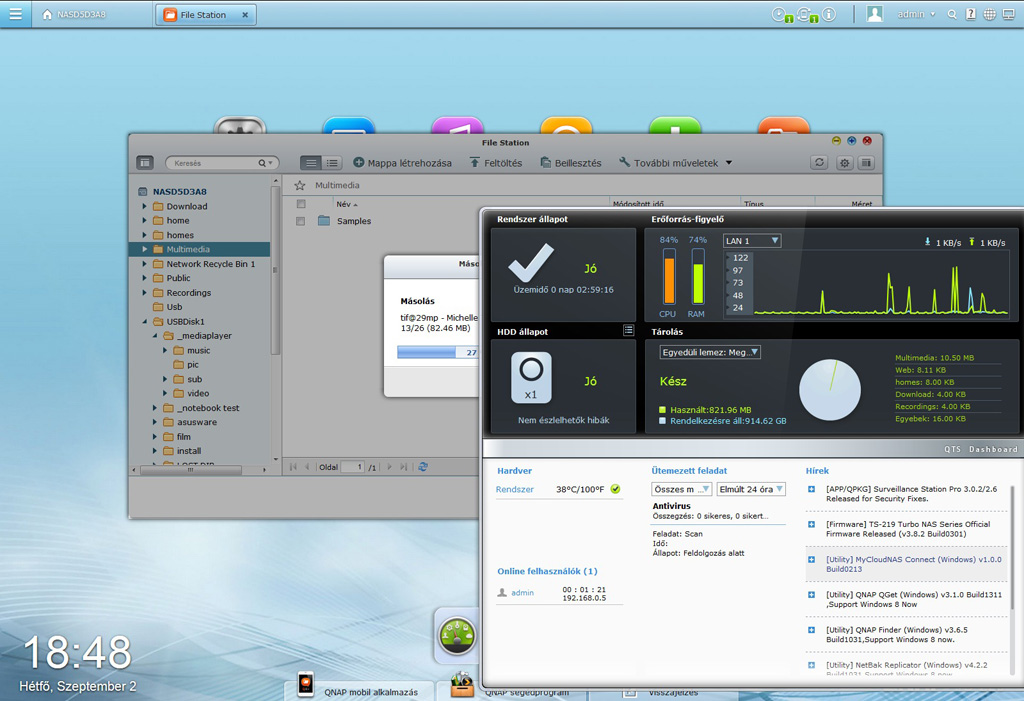The image size is (1024, 701).
Task: Click the File Station right panel icon
Action: (x=866, y=163)
